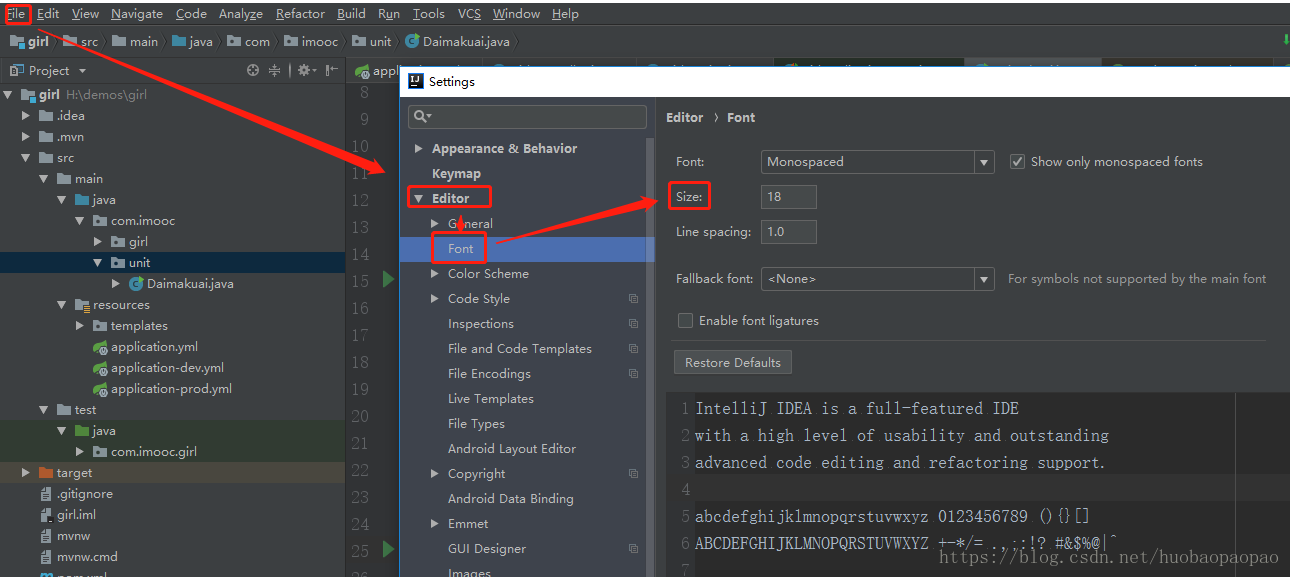Viewport: 1290px width, 577px height.
Task: Click the search magnifier icon in Settings
Action: (422, 117)
